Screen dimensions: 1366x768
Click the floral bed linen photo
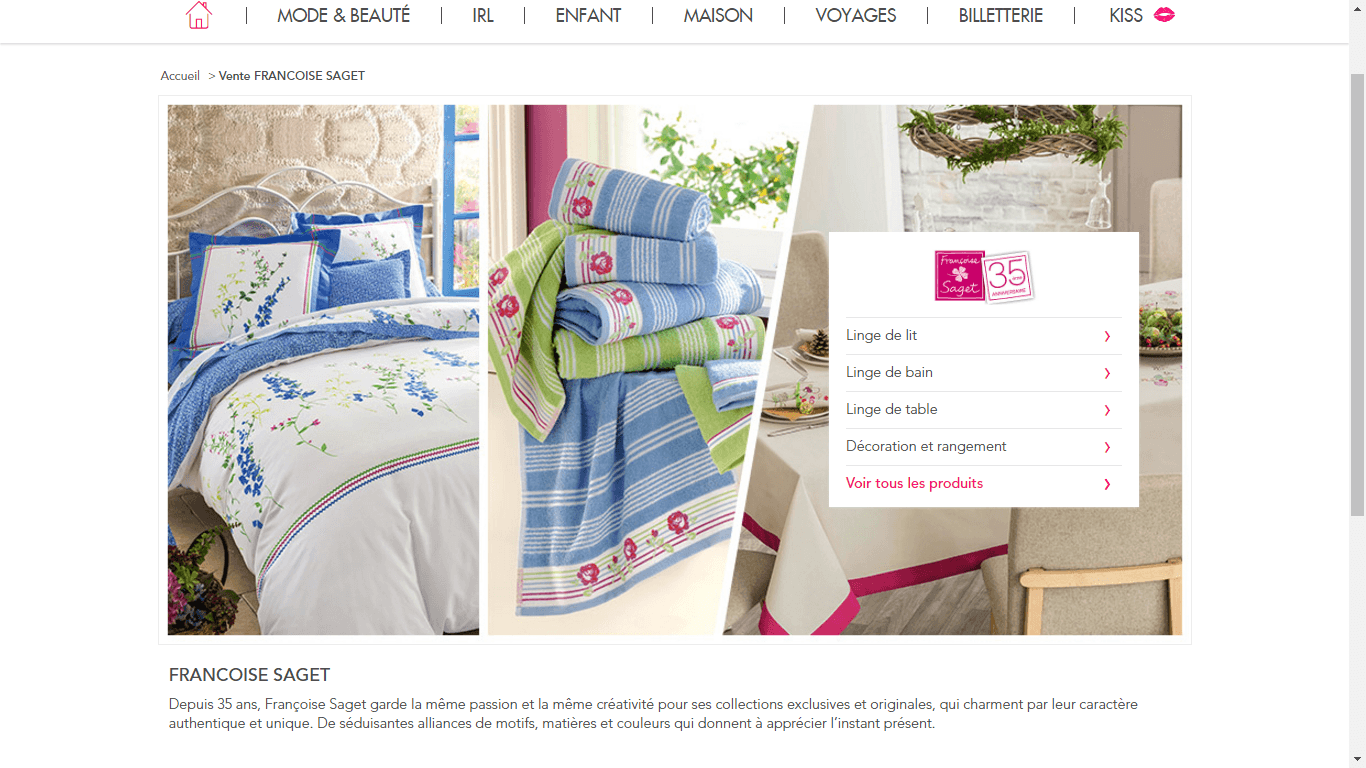(x=323, y=370)
